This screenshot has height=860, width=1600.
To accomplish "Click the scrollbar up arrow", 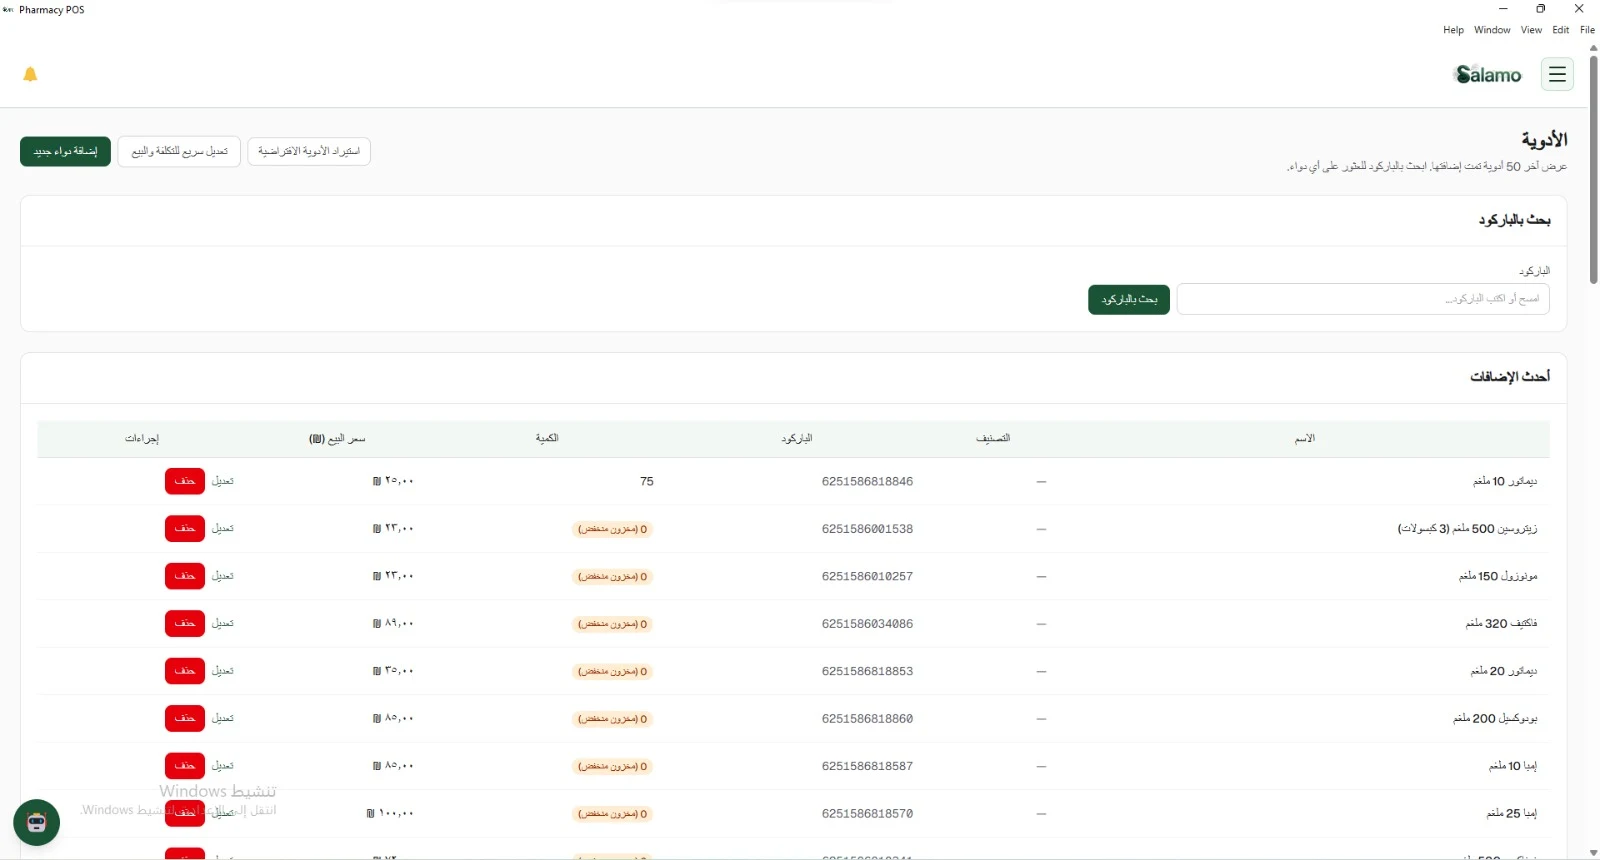I will point(1593,47).
